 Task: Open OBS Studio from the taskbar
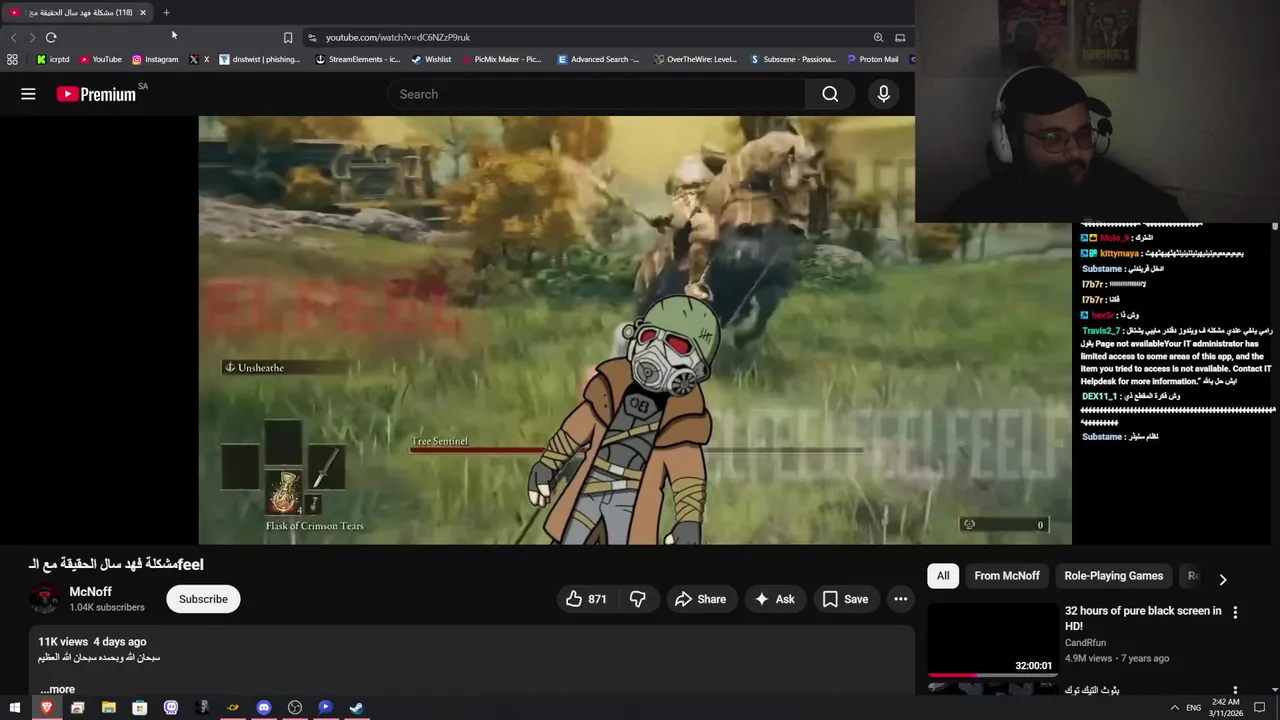(295, 708)
